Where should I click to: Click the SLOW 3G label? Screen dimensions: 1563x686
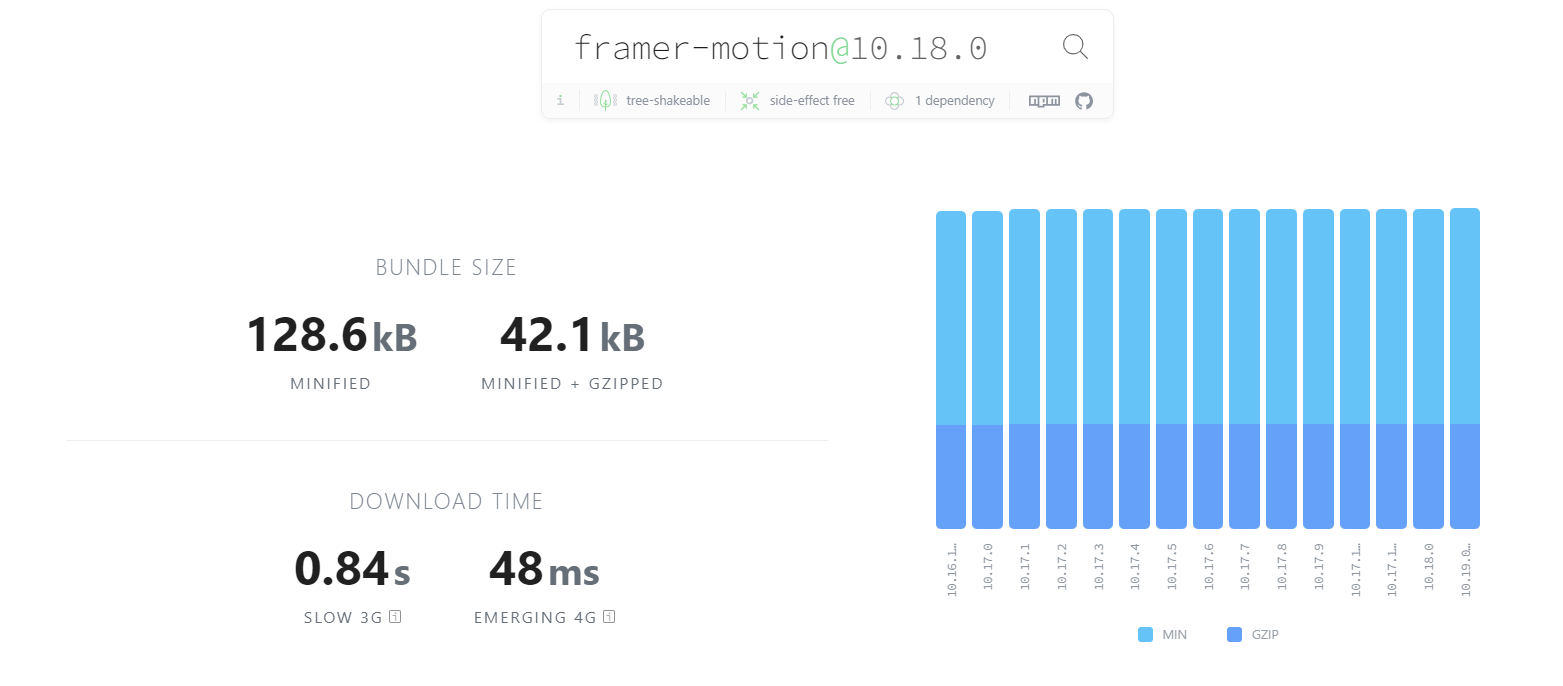pos(344,618)
